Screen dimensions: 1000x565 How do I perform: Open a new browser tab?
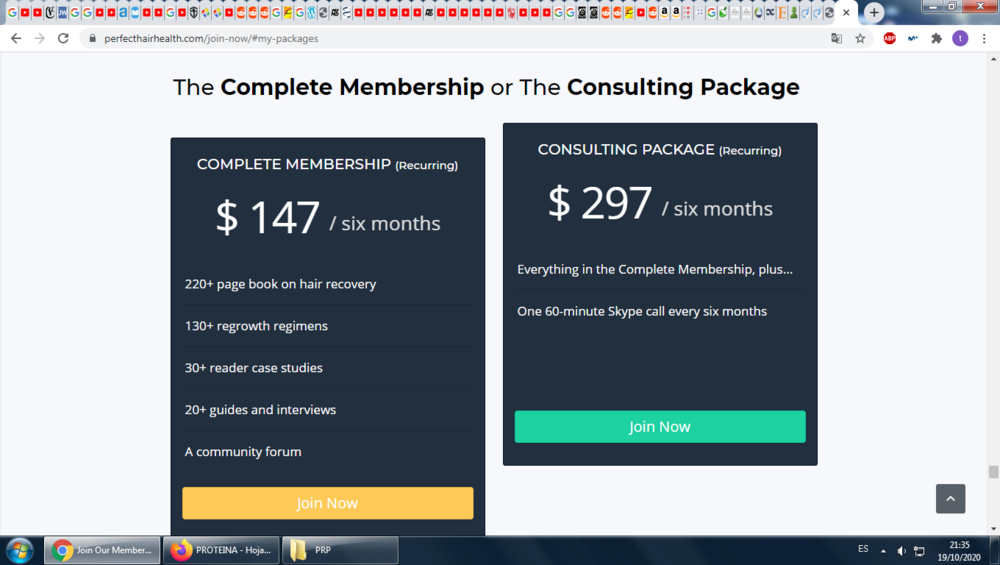[x=874, y=12]
